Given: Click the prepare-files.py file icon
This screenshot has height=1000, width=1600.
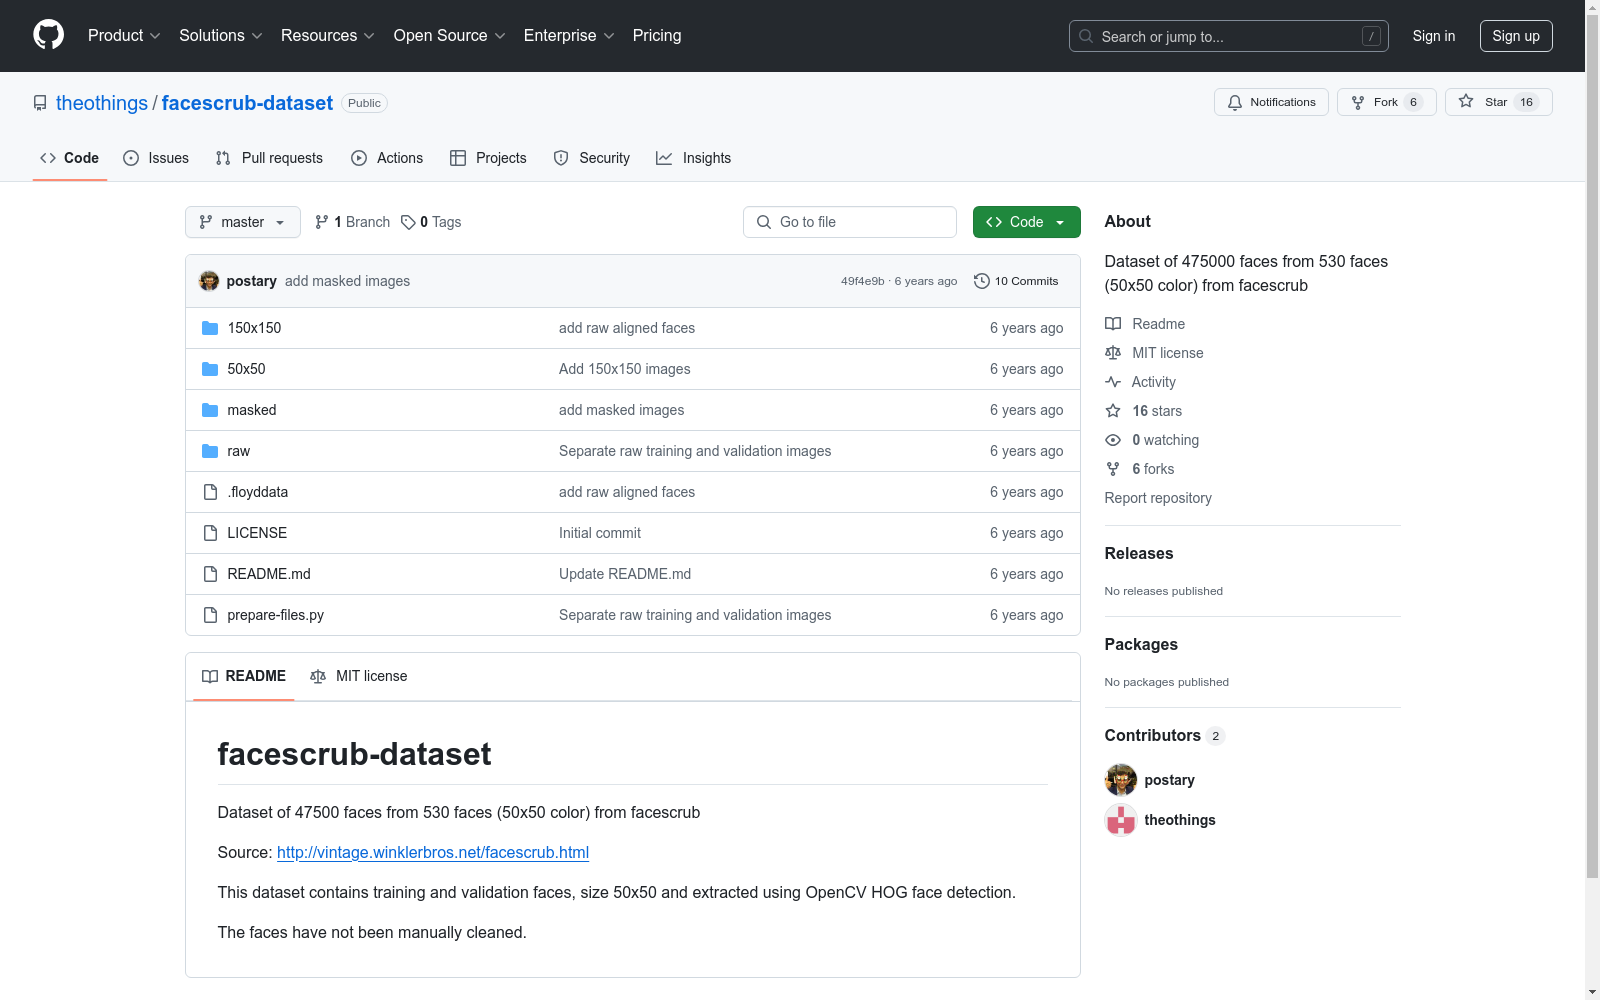Looking at the screenshot, I should pos(210,615).
